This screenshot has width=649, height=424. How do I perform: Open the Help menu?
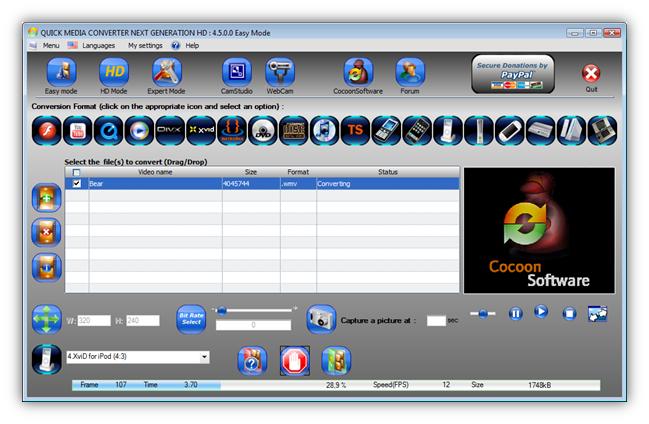click(191, 45)
